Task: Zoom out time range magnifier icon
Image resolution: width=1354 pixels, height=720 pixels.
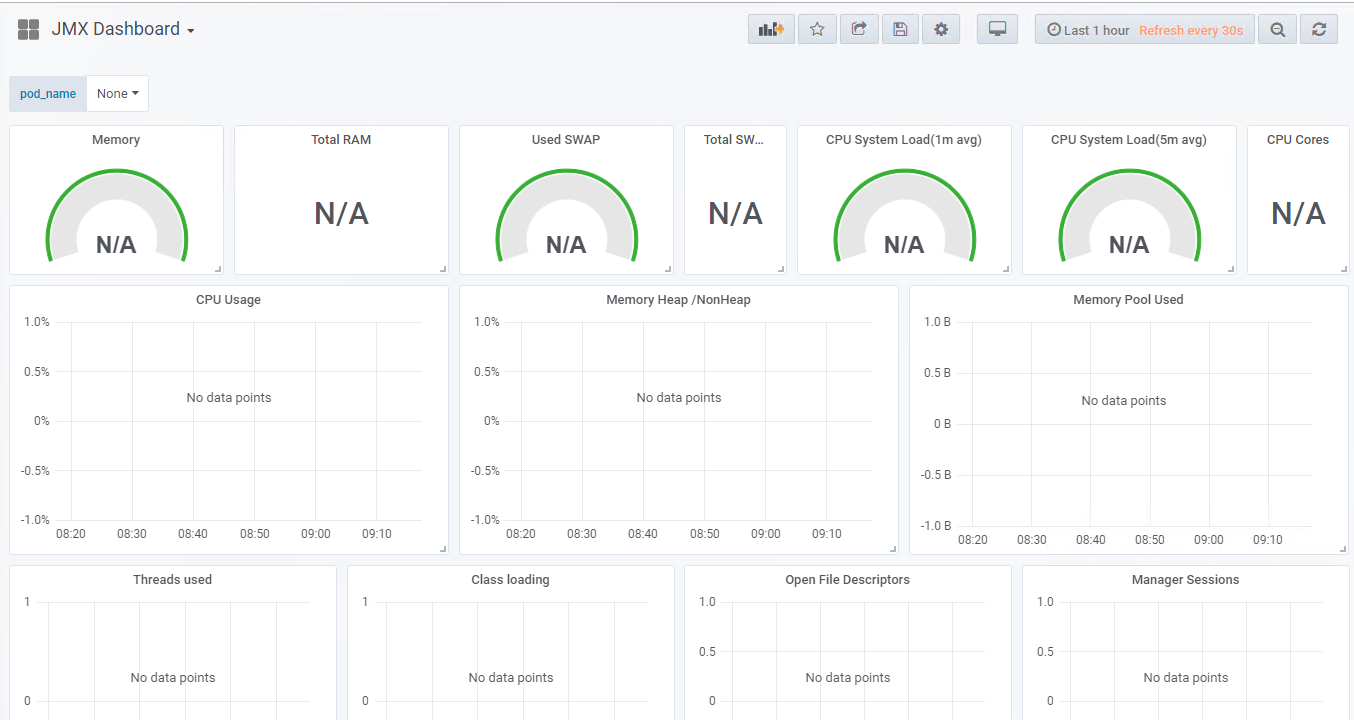Action: (1277, 30)
